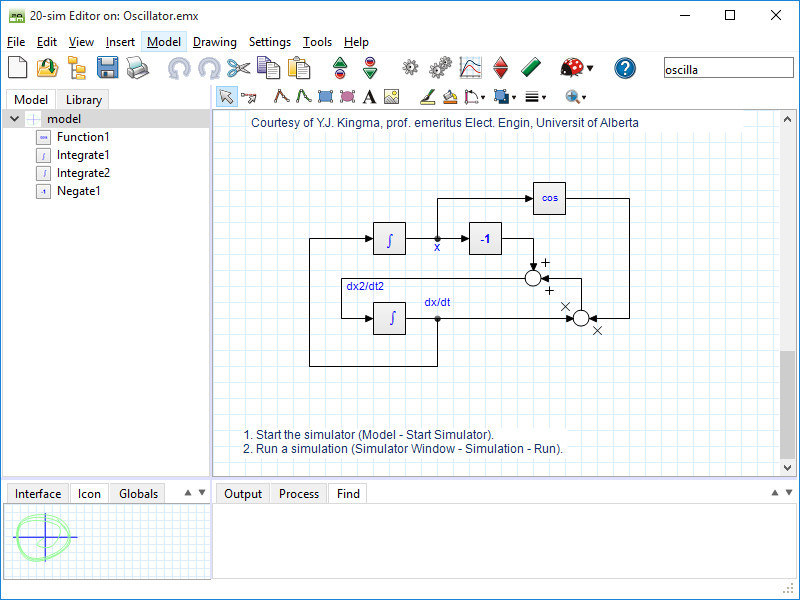Click the Save floppy disk icon
800x600 pixels.
pyautogui.click(x=107, y=68)
